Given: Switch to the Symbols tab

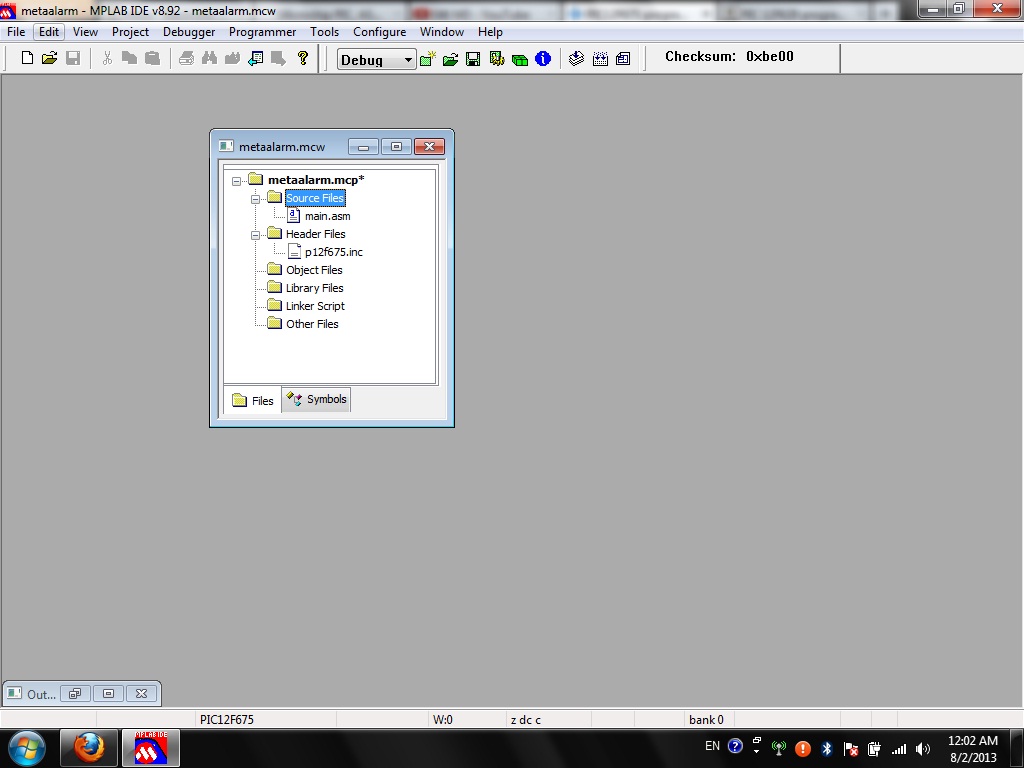Looking at the screenshot, I should coord(317,399).
